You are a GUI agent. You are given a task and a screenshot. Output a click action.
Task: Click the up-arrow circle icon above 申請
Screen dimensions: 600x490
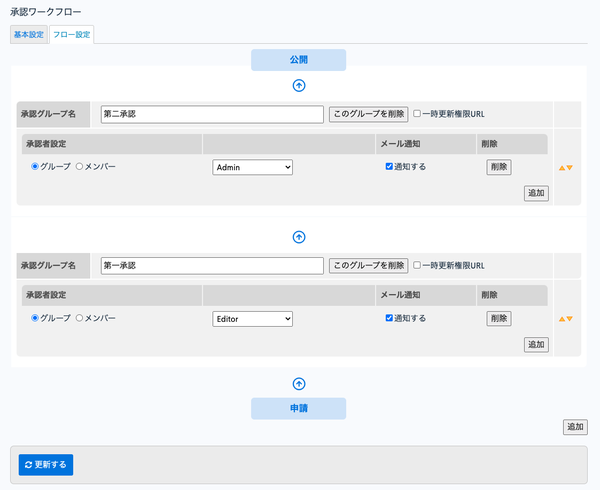(x=299, y=384)
